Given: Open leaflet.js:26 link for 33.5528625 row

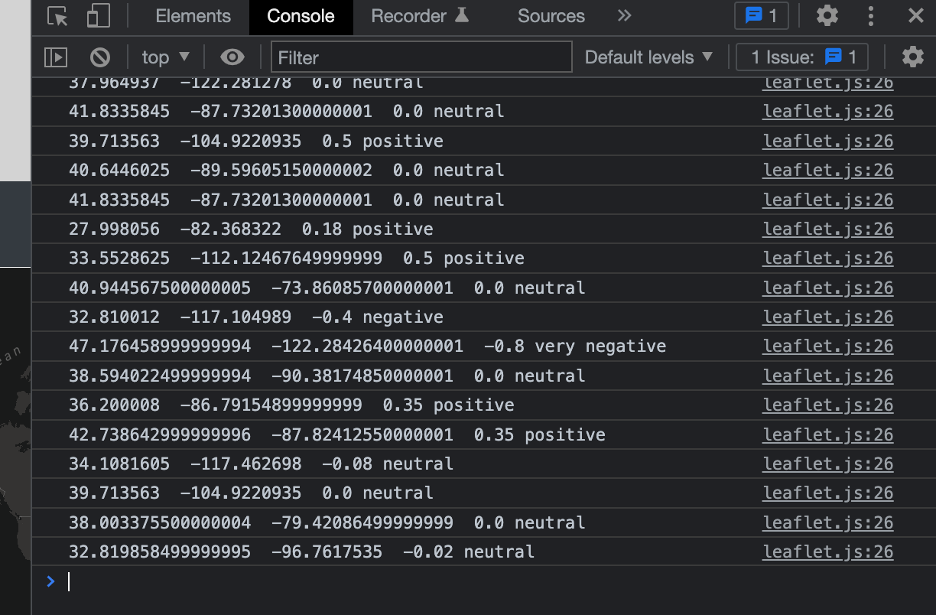Looking at the screenshot, I should click(x=828, y=258).
